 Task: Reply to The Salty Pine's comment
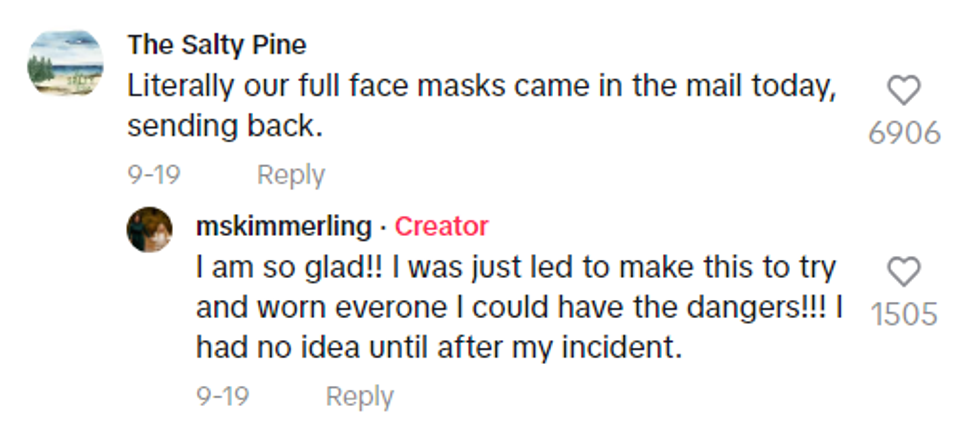(x=291, y=175)
